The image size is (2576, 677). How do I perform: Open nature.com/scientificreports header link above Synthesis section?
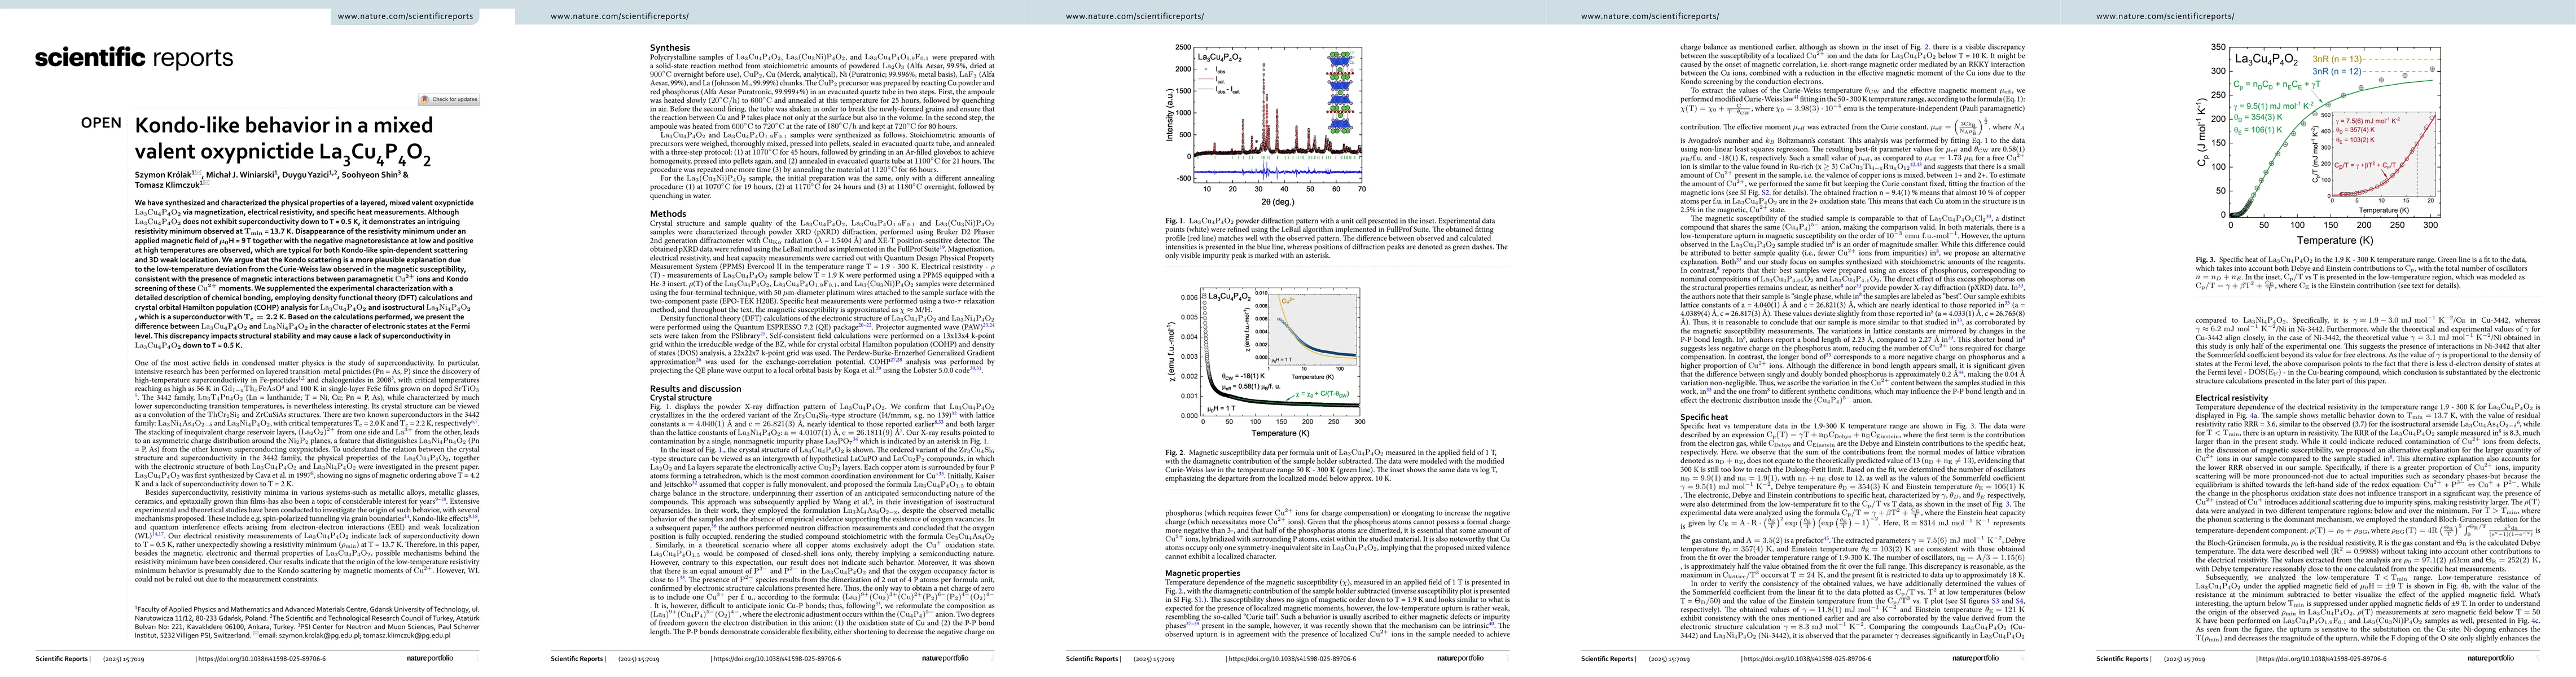[620, 16]
